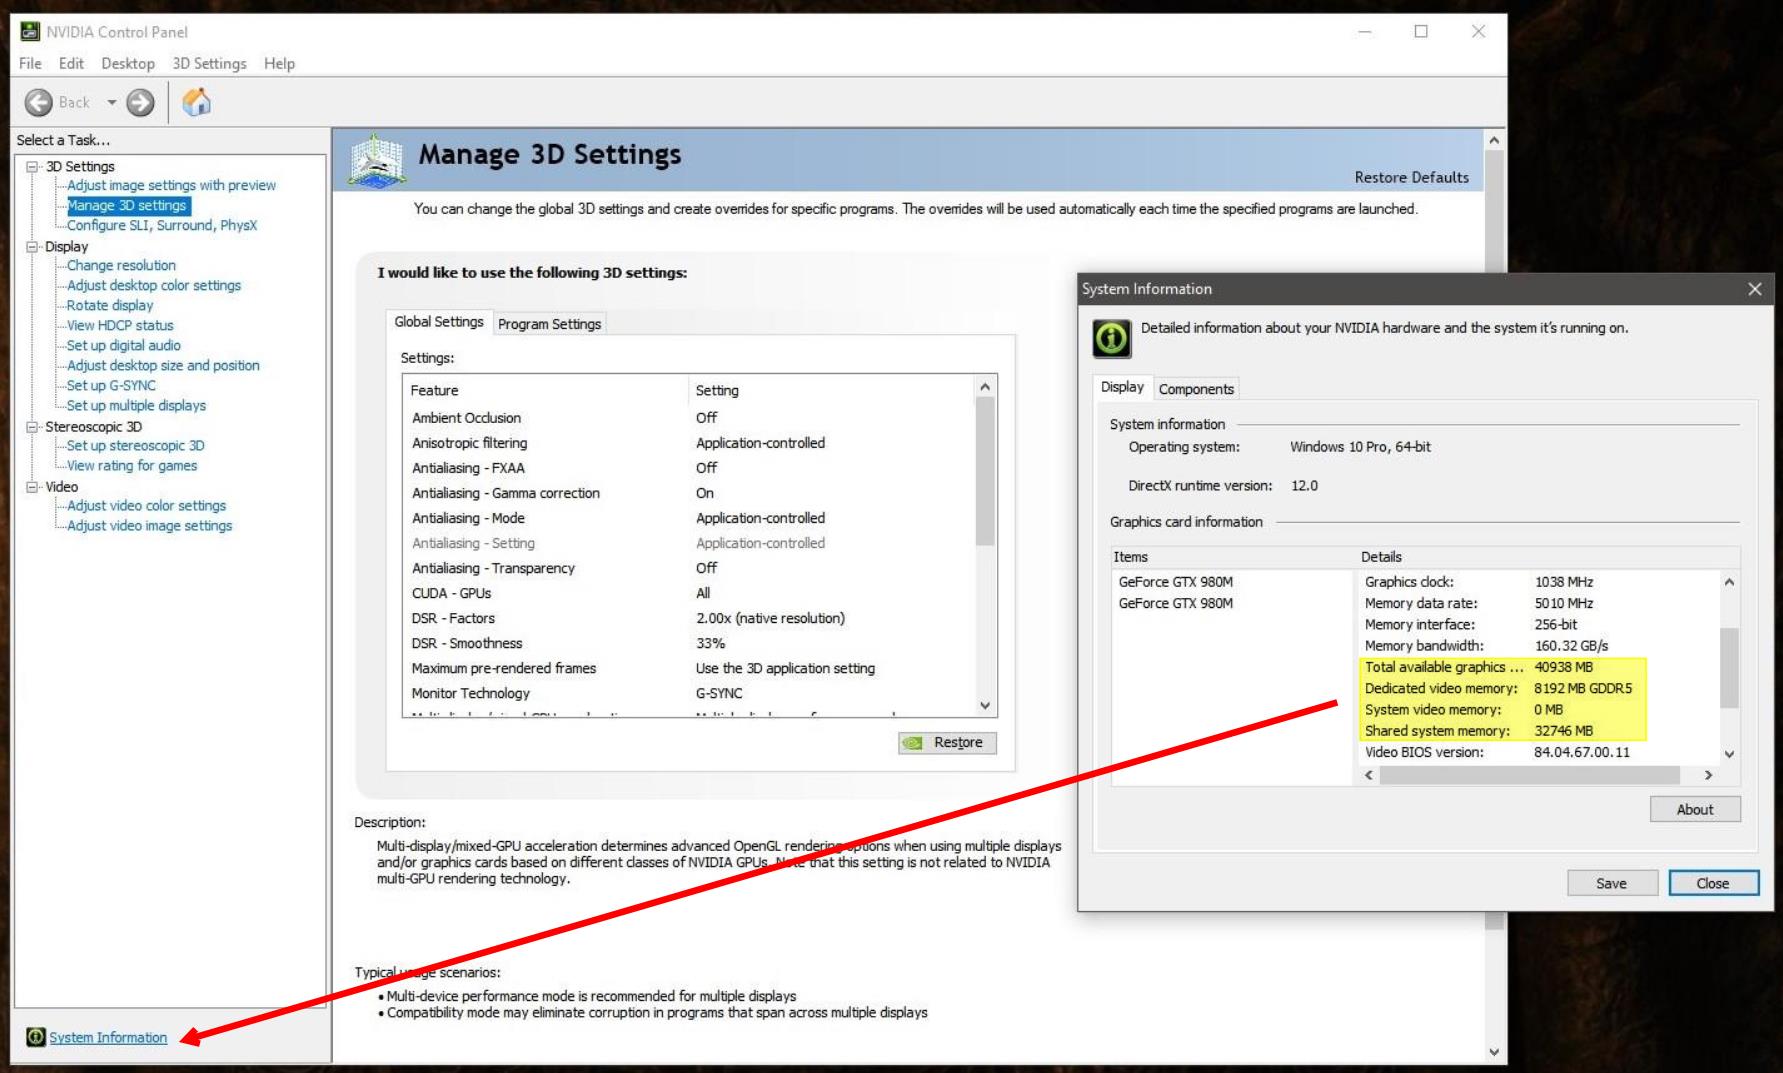Open Adjust video color settings task
Image resolution: width=1783 pixels, height=1073 pixels.
click(x=146, y=505)
